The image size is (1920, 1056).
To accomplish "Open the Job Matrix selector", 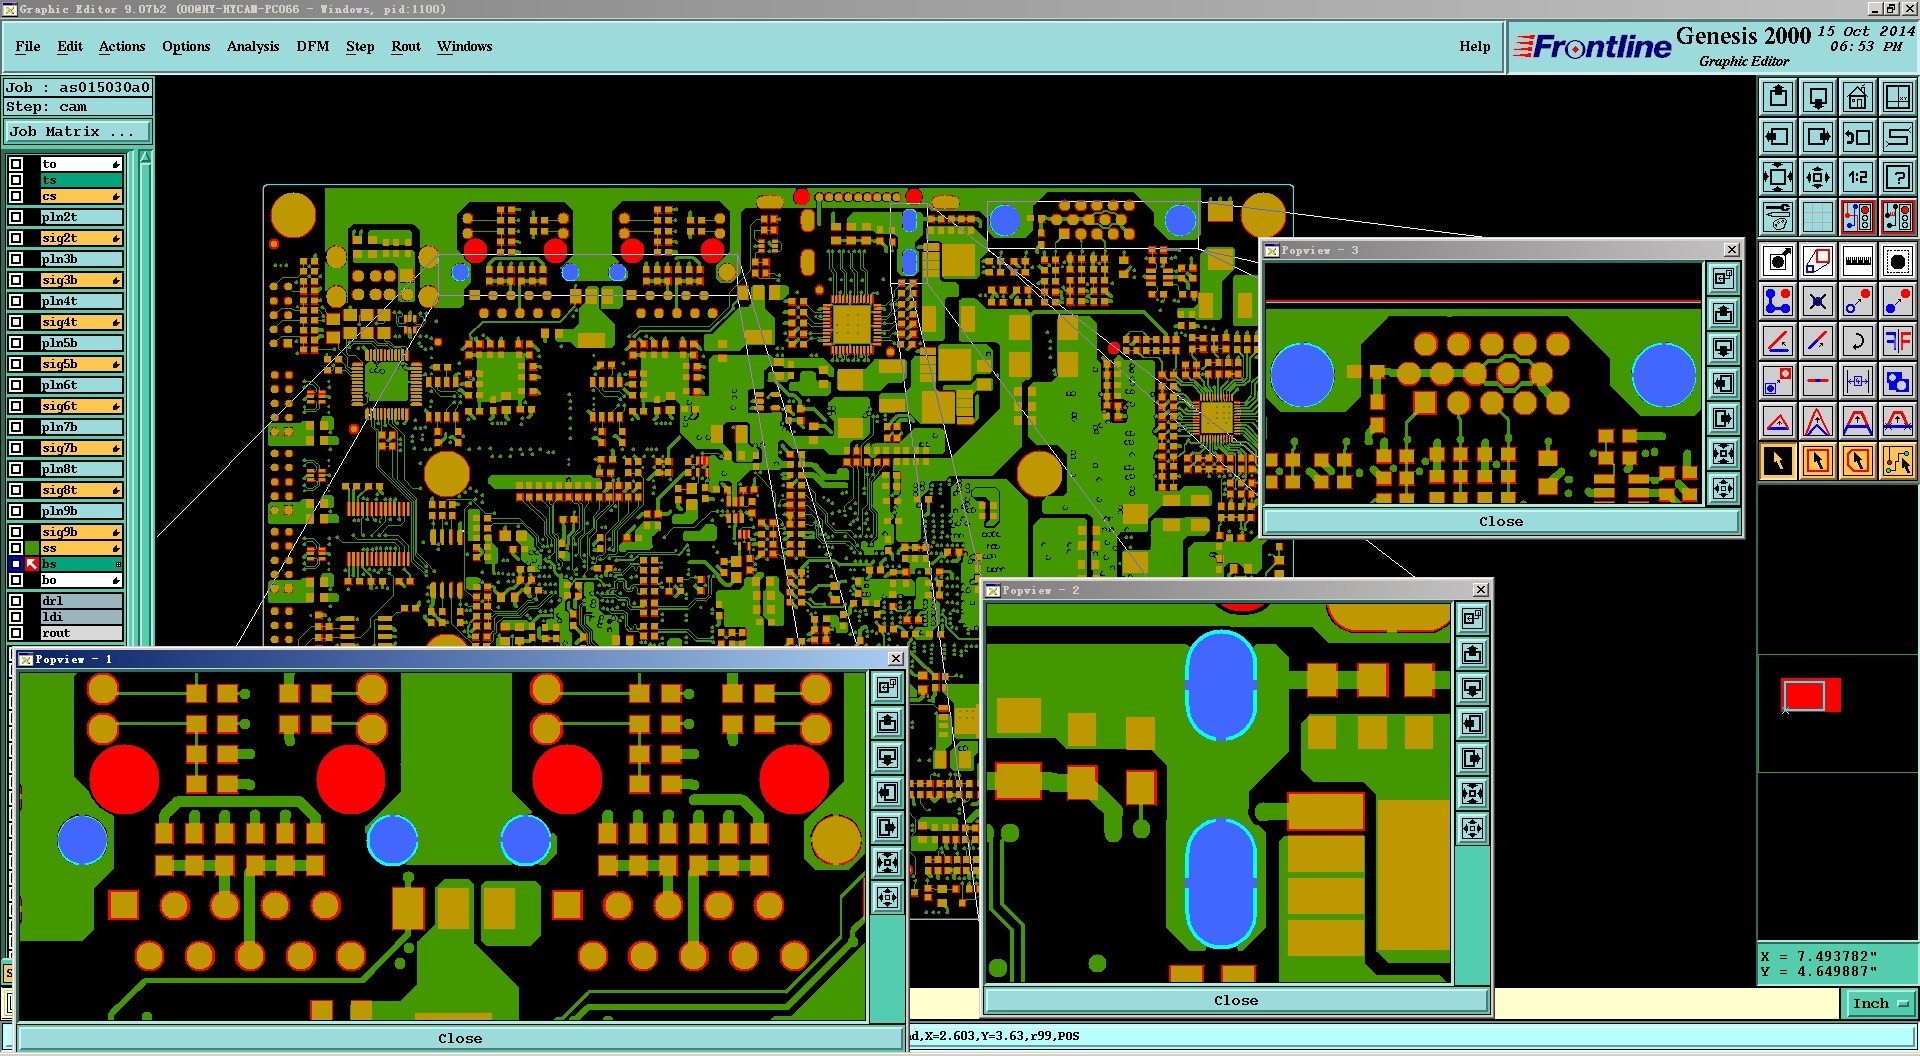I will click(78, 132).
